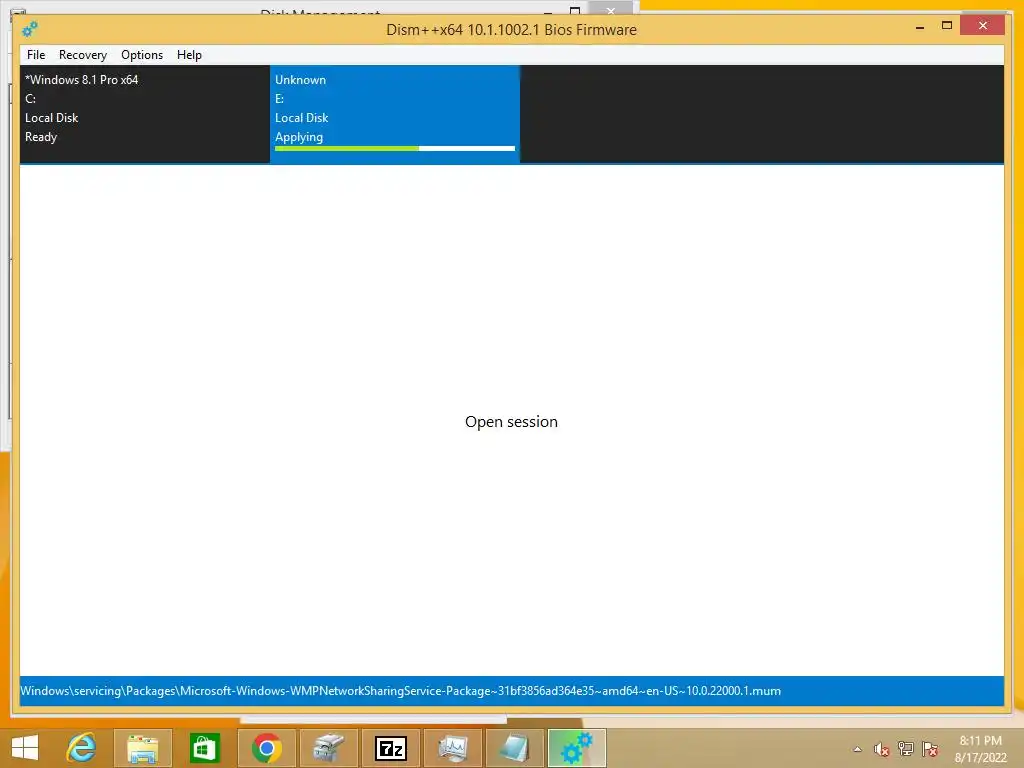Click the network tray icon
The height and width of the screenshot is (768, 1024).
point(906,749)
